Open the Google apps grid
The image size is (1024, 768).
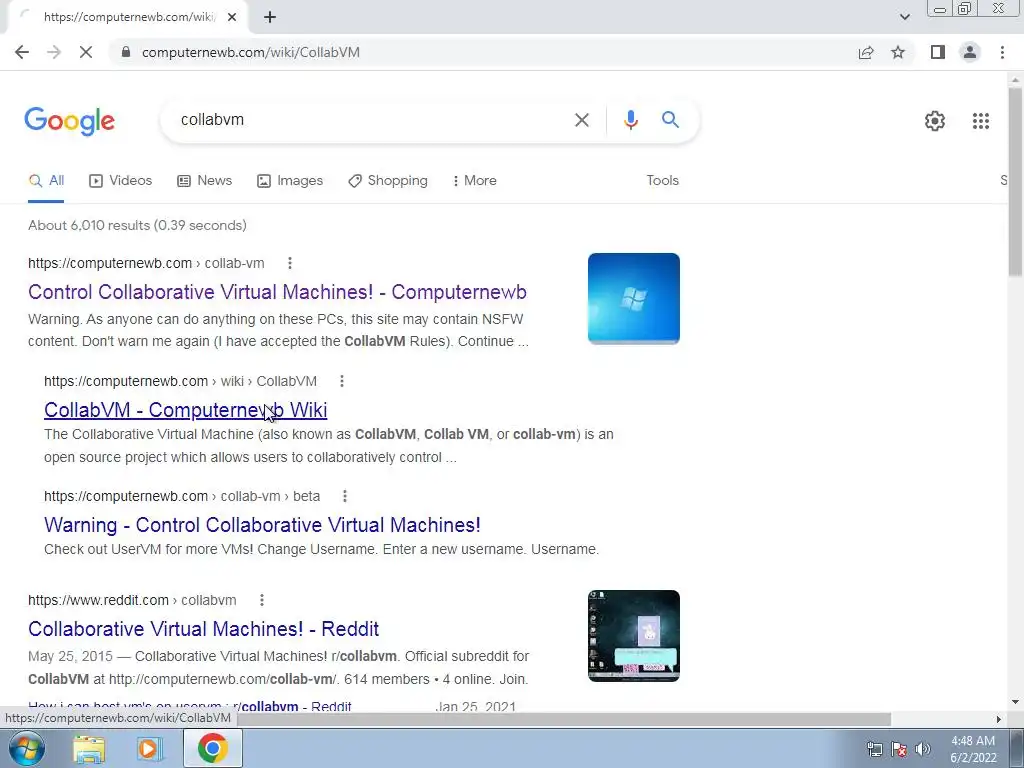coord(980,121)
